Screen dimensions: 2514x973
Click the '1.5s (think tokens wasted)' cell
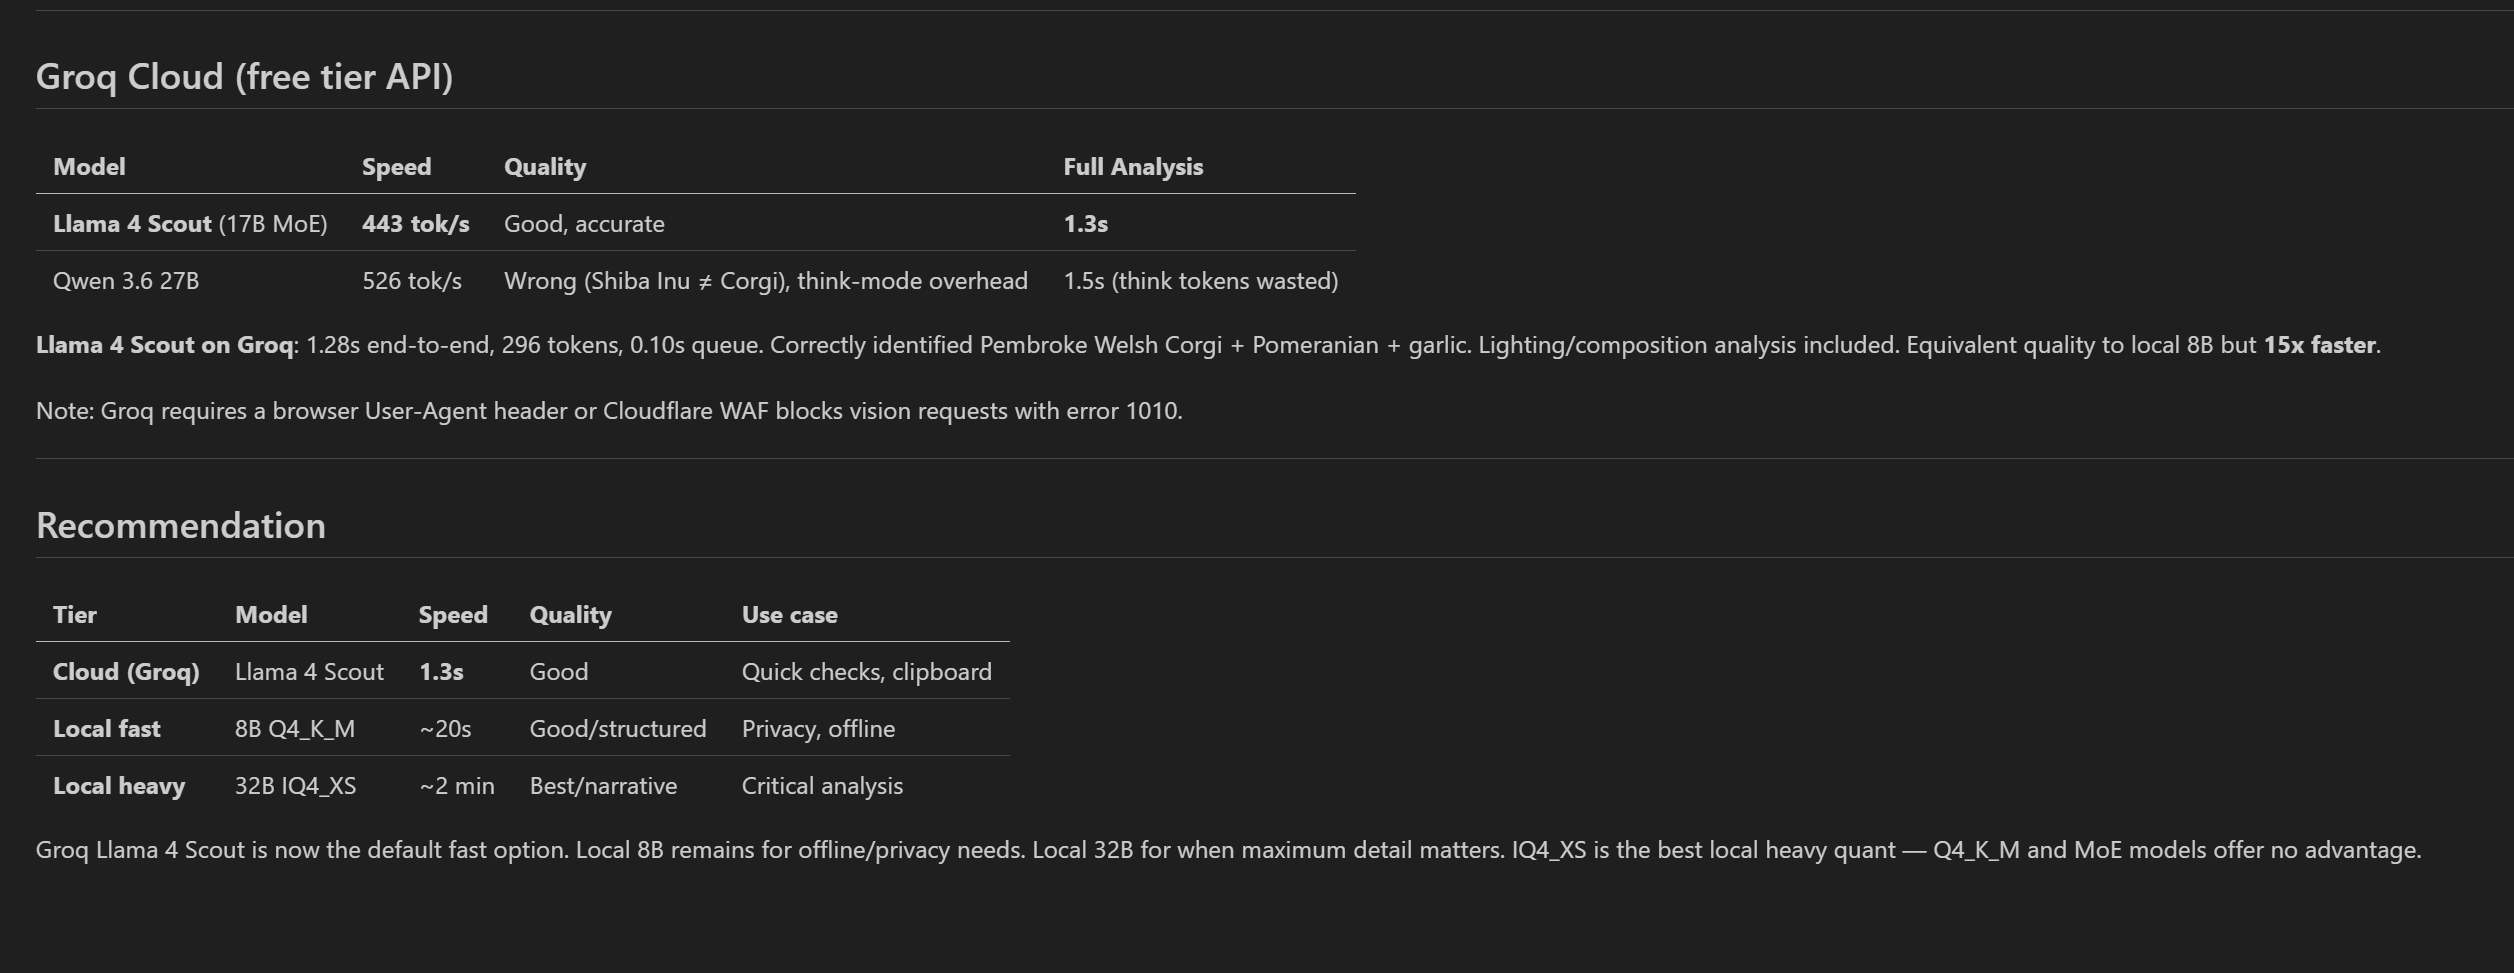1201,281
